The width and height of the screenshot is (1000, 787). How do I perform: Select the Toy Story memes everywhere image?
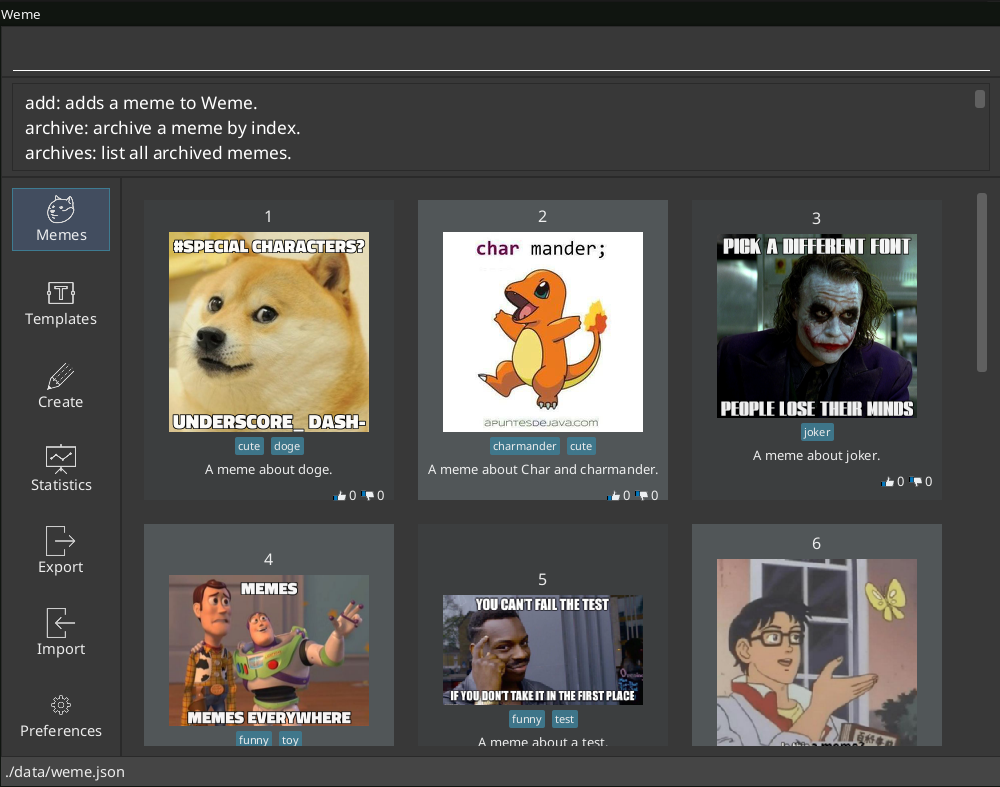[268, 651]
